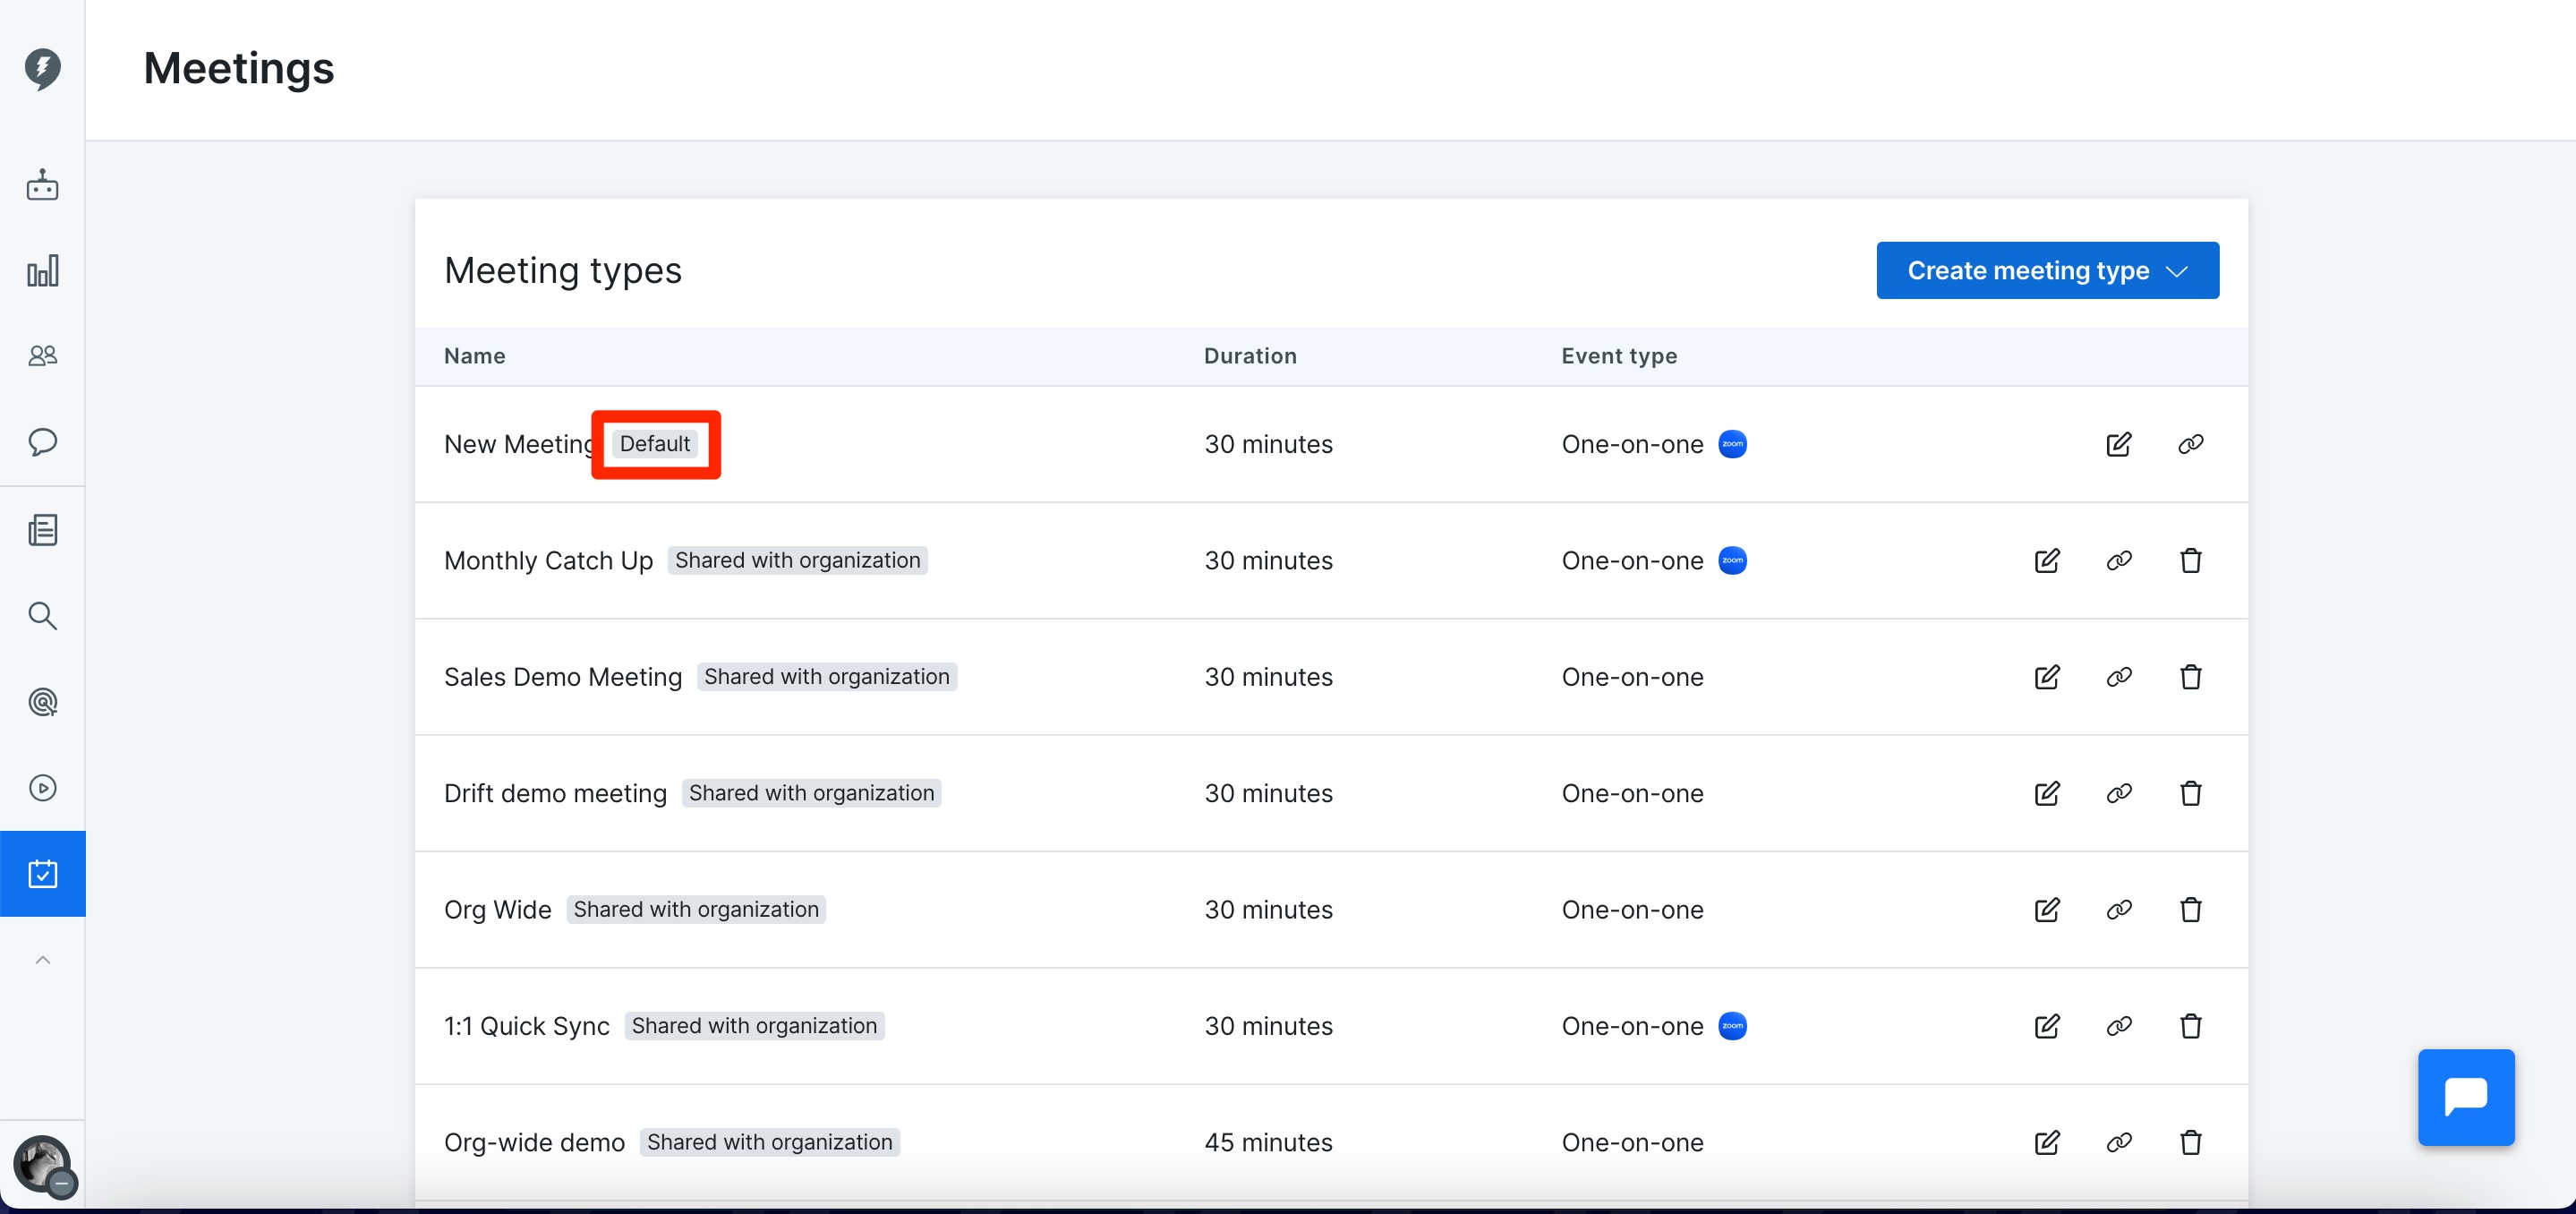The height and width of the screenshot is (1214, 2576).
Task: Open the Contacts people icon in sidebar
Action: coord(42,355)
